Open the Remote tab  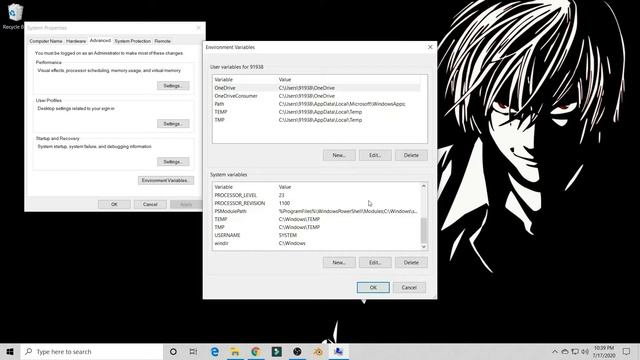point(162,41)
